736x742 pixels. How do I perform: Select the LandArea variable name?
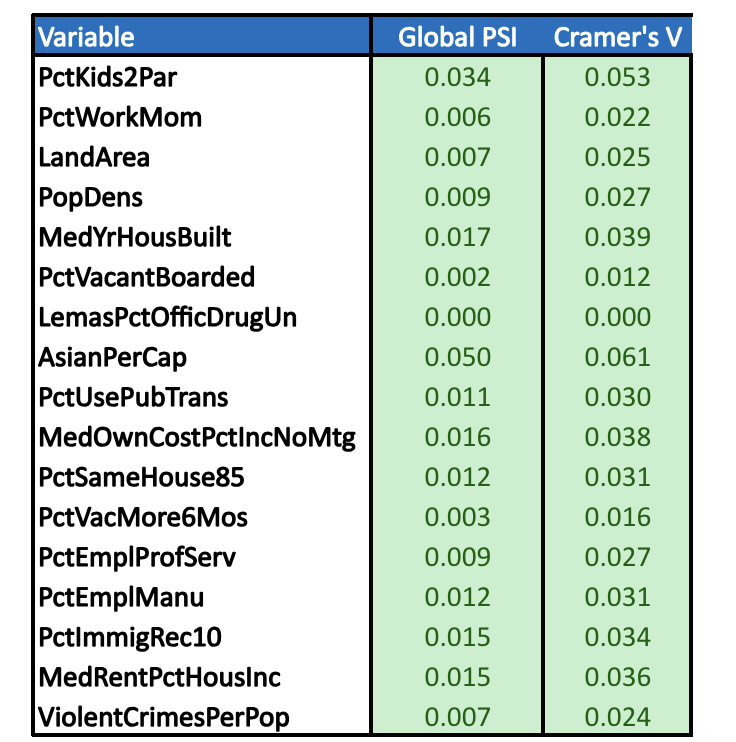(x=94, y=157)
